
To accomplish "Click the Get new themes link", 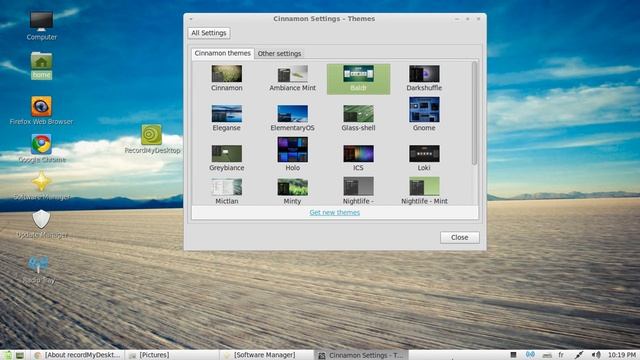I will [x=335, y=212].
